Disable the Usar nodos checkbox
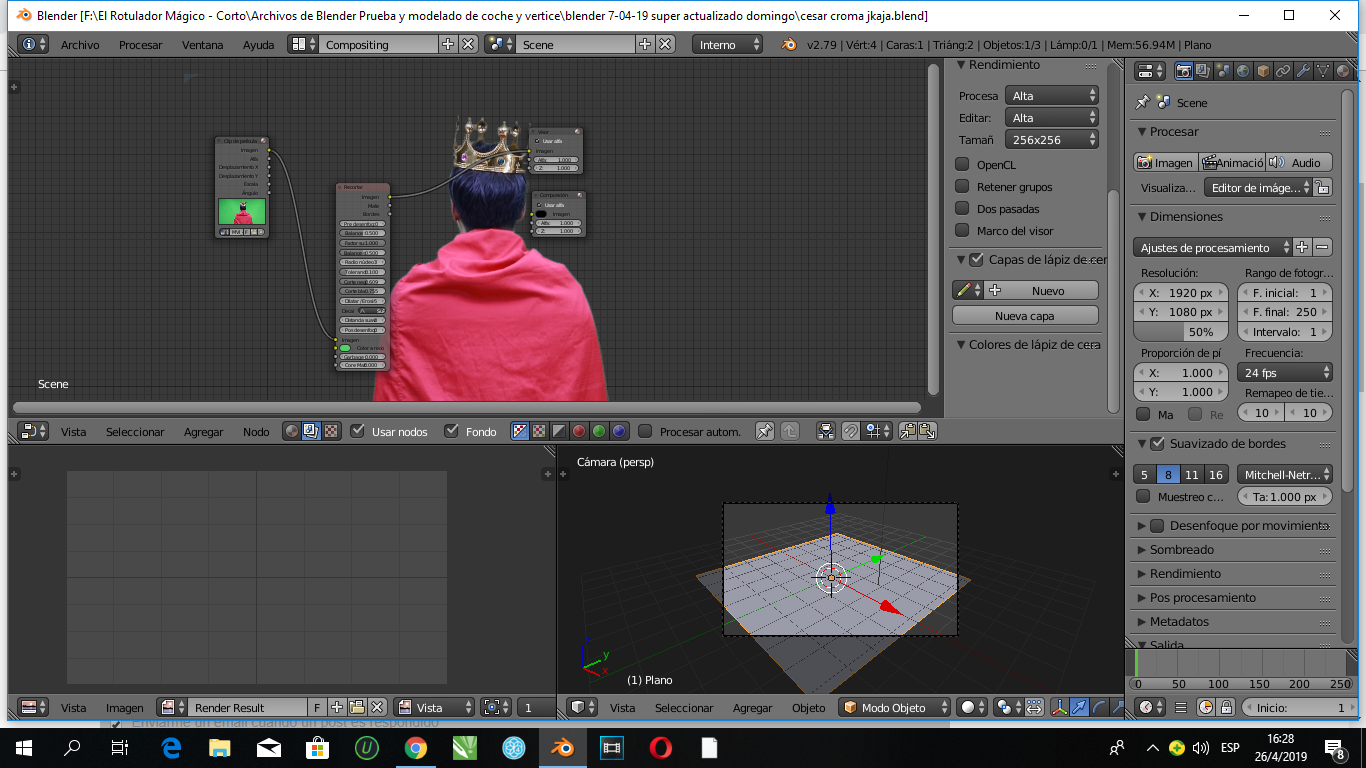 pos(358,431)
